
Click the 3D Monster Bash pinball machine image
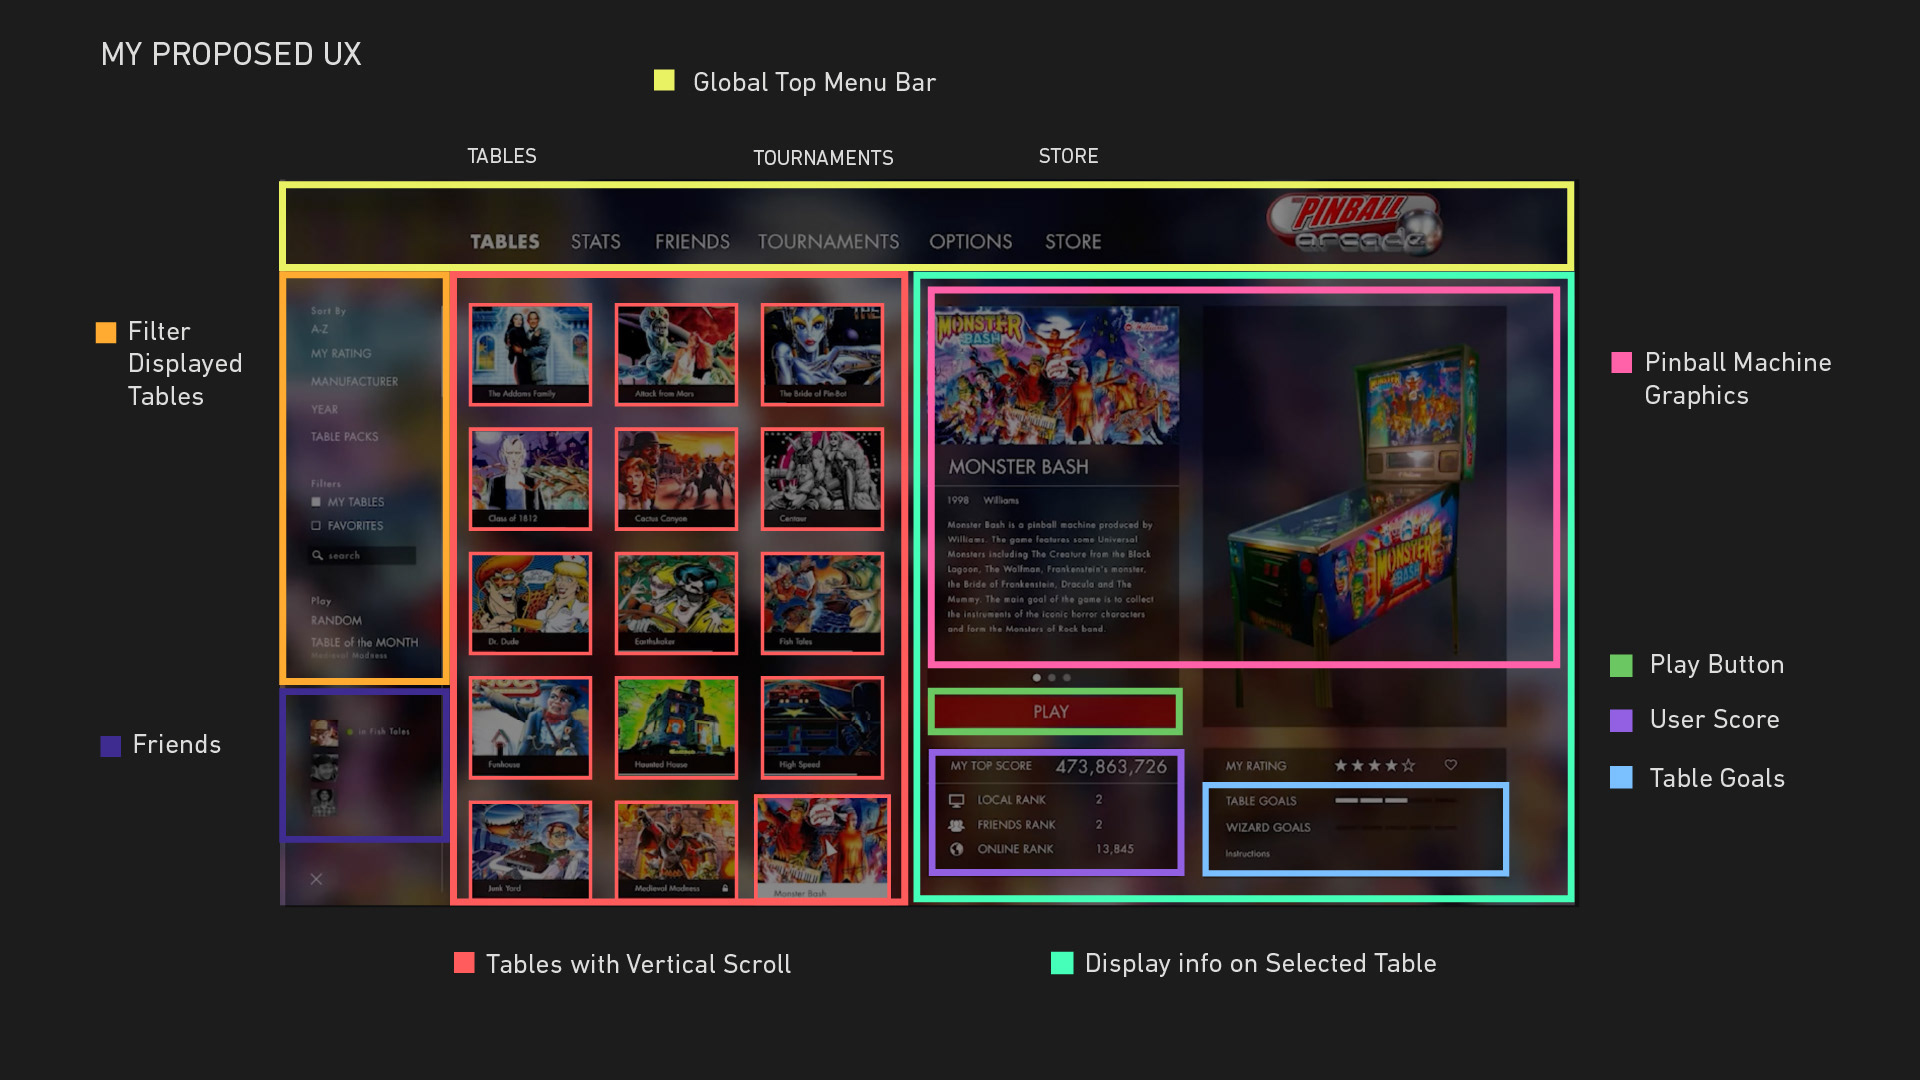point(1354,515)
